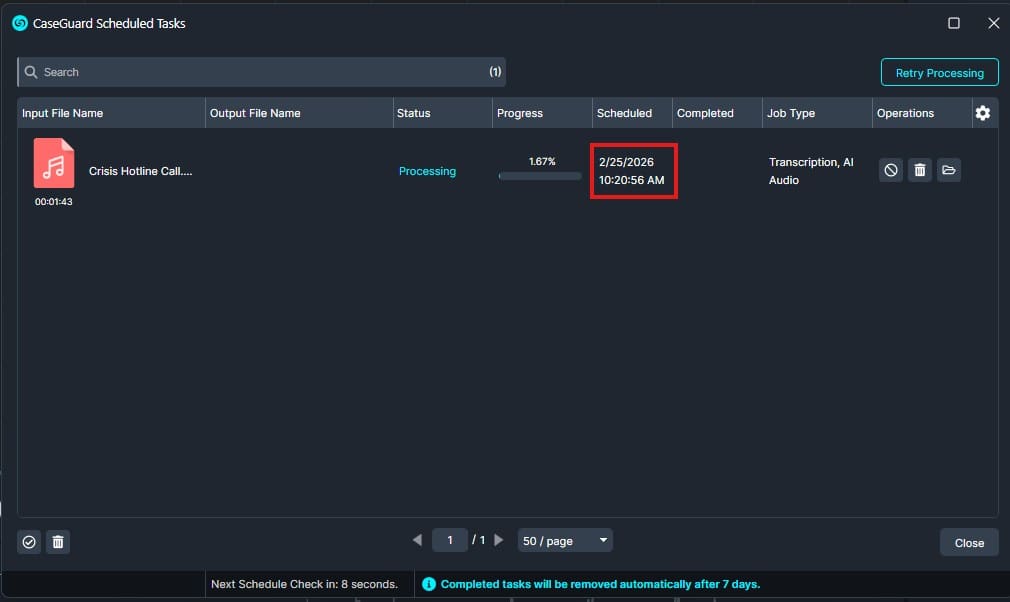Go to the next page arrow
The height and width of the screenshot is (602, 1010).
coord(499,540)
